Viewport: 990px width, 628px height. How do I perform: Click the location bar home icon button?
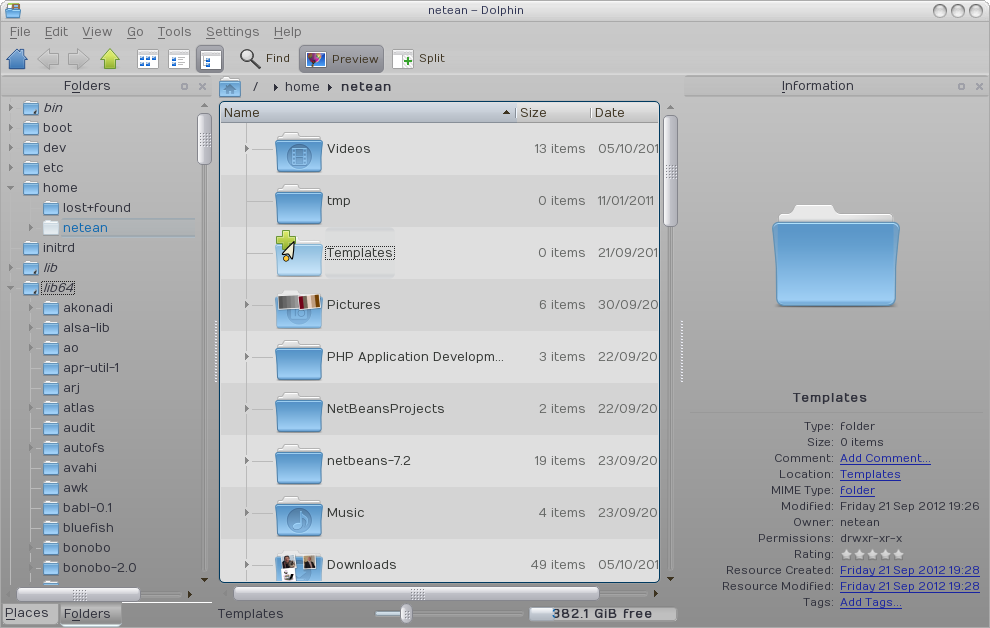[230, 88]
